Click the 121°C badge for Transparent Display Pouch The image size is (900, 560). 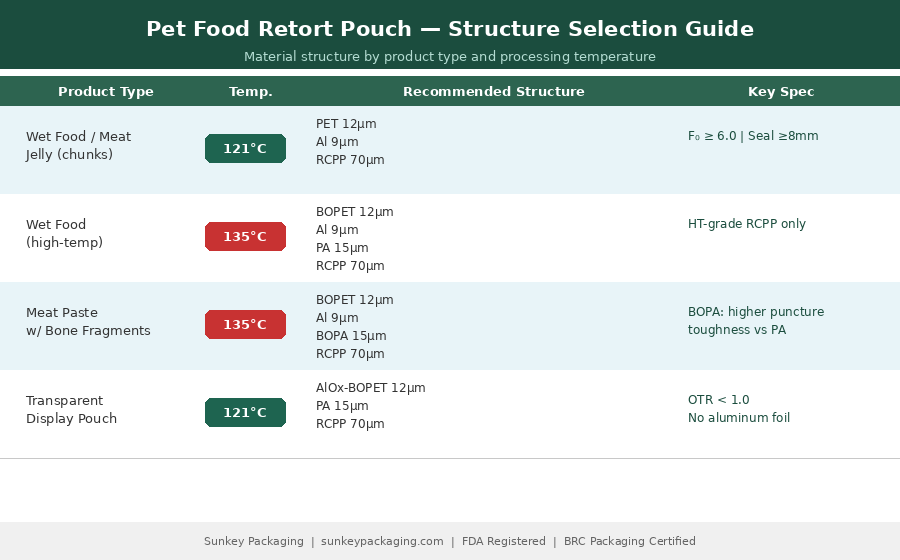(x=245, y=413)
